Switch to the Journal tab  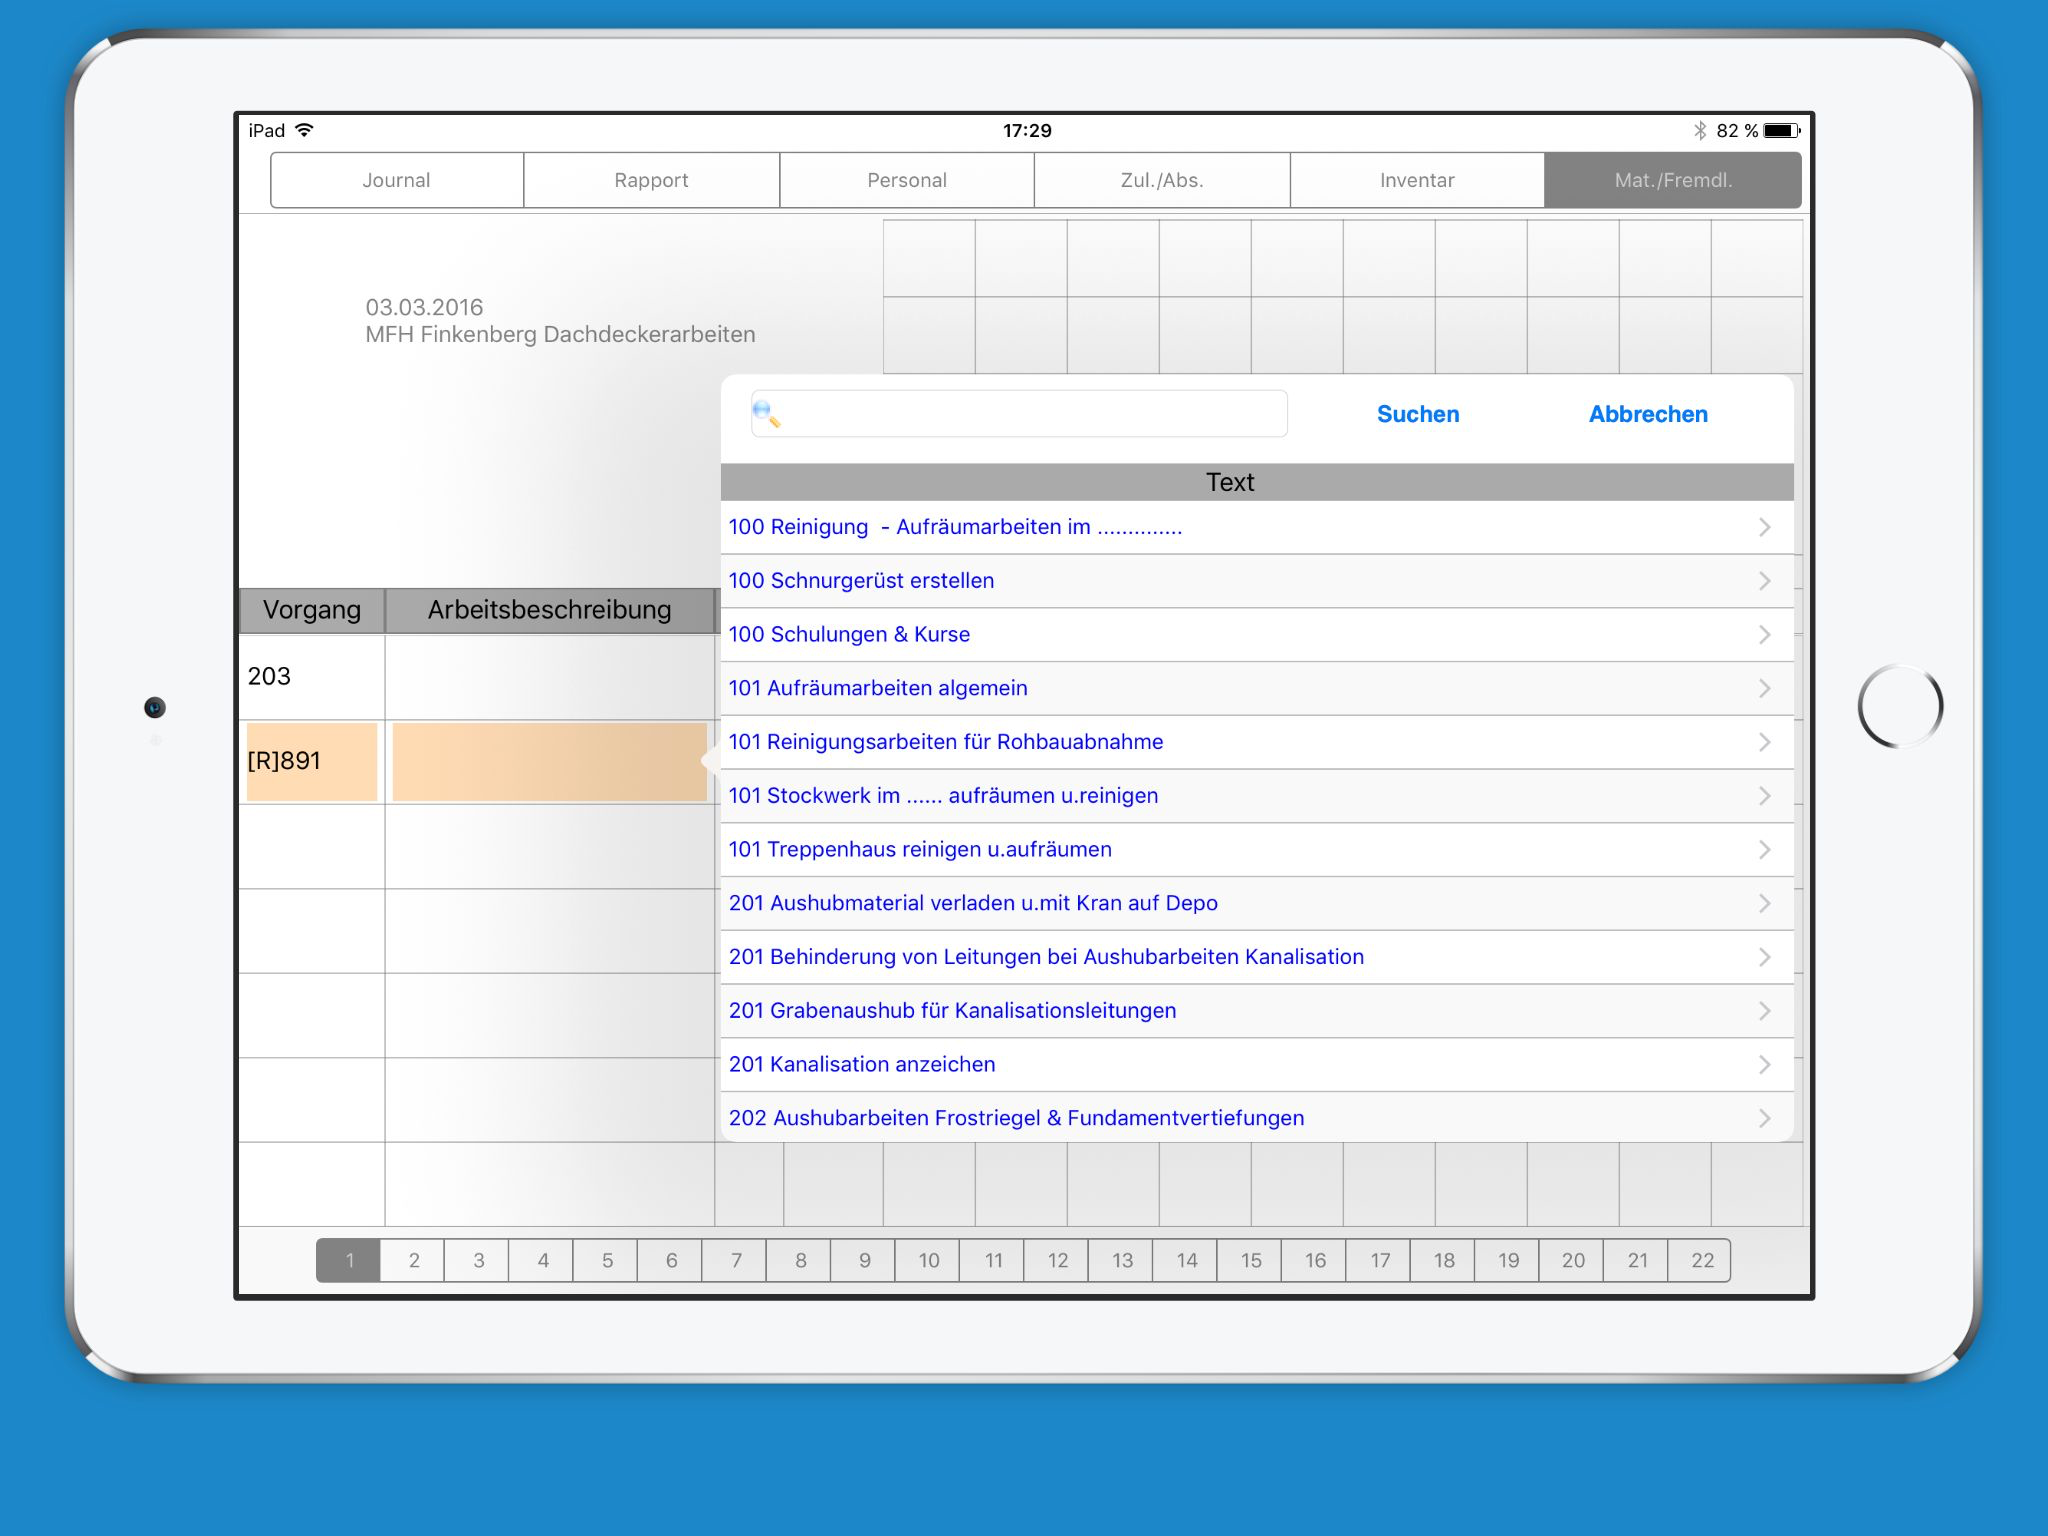point(396,180)
